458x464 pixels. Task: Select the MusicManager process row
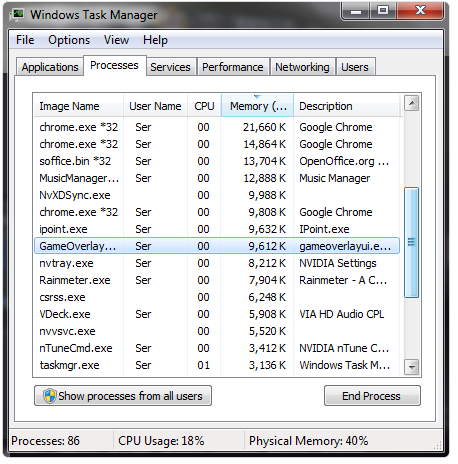(217, 178)
